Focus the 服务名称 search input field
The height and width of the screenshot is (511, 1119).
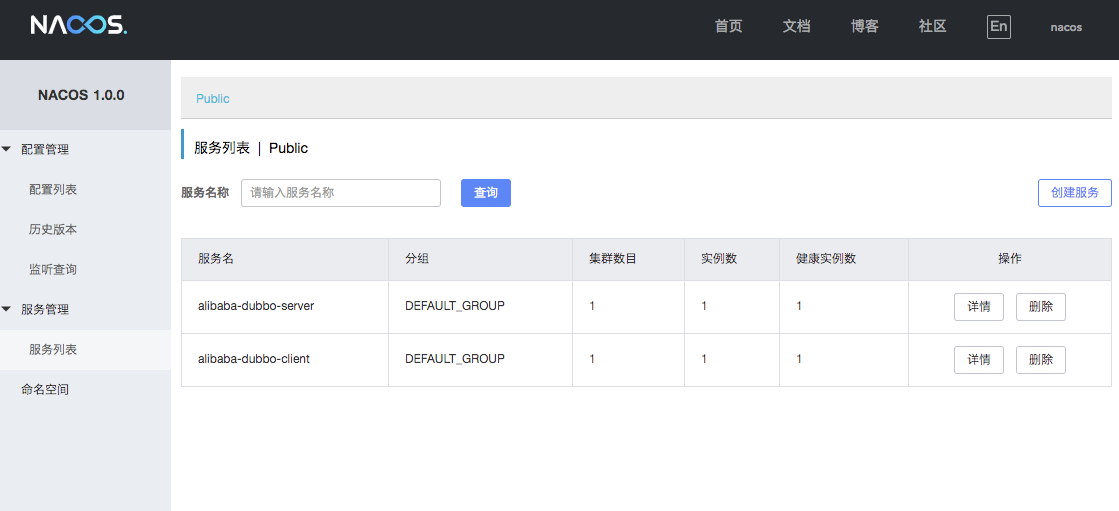[340, 193]
